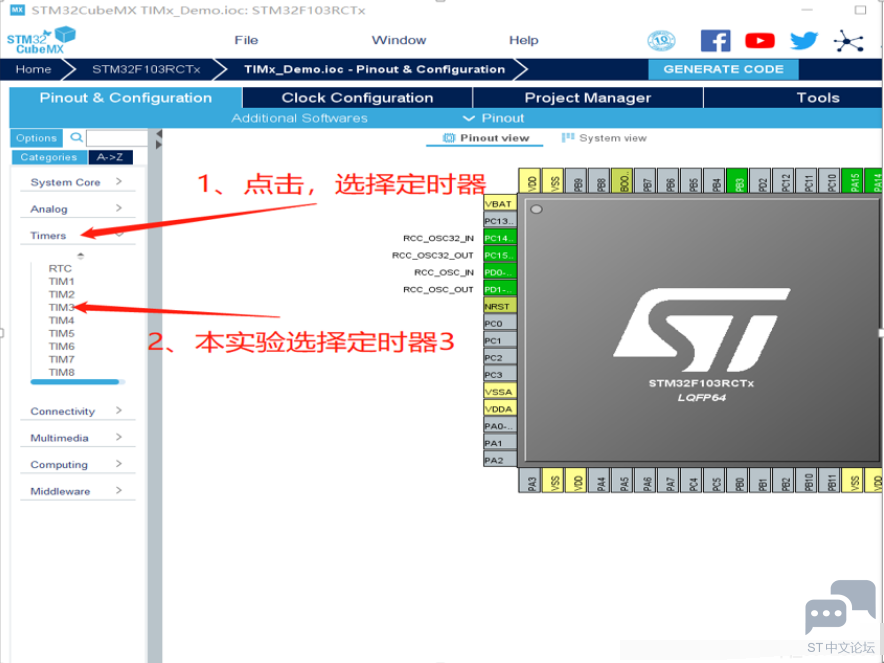The height and width of the screenshot is (663, 884).
Task: Select the VSSA pin
Action: coord(500,391)
